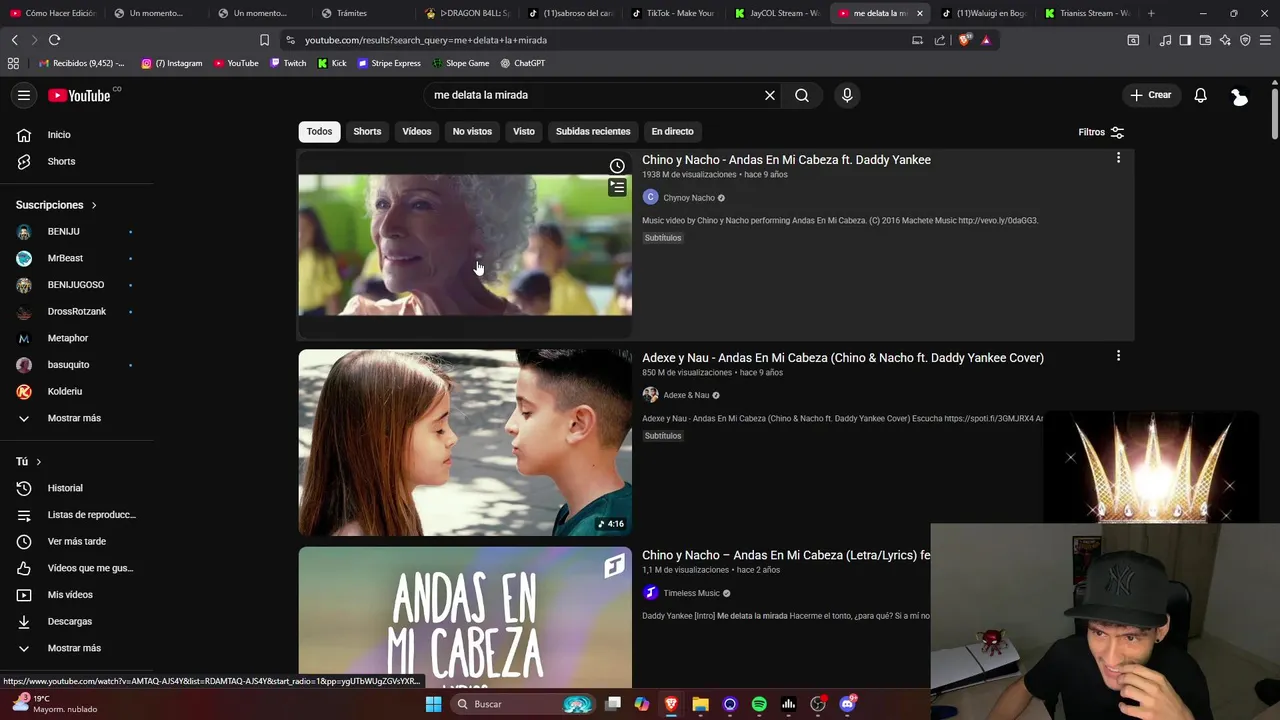Switch to the JayCOL Stream tab
Screen dimensions: 1280x720
point(778,13)
